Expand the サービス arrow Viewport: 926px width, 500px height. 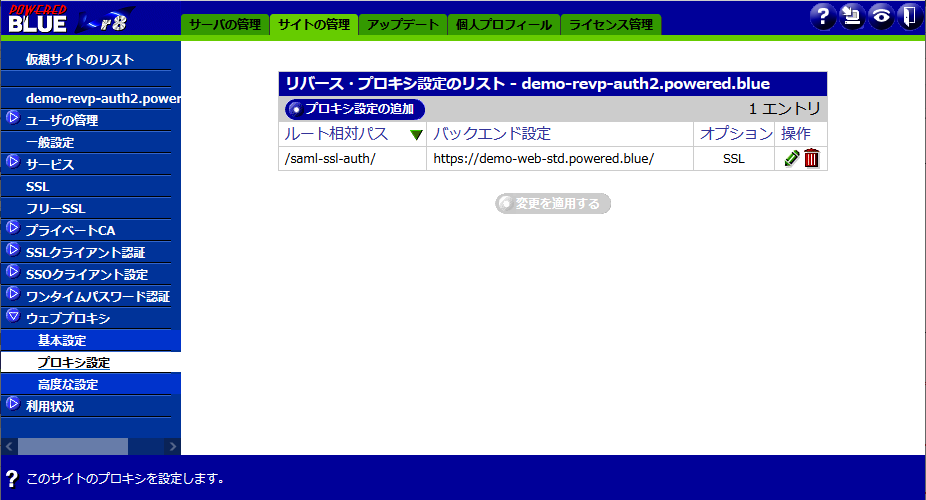13,162
